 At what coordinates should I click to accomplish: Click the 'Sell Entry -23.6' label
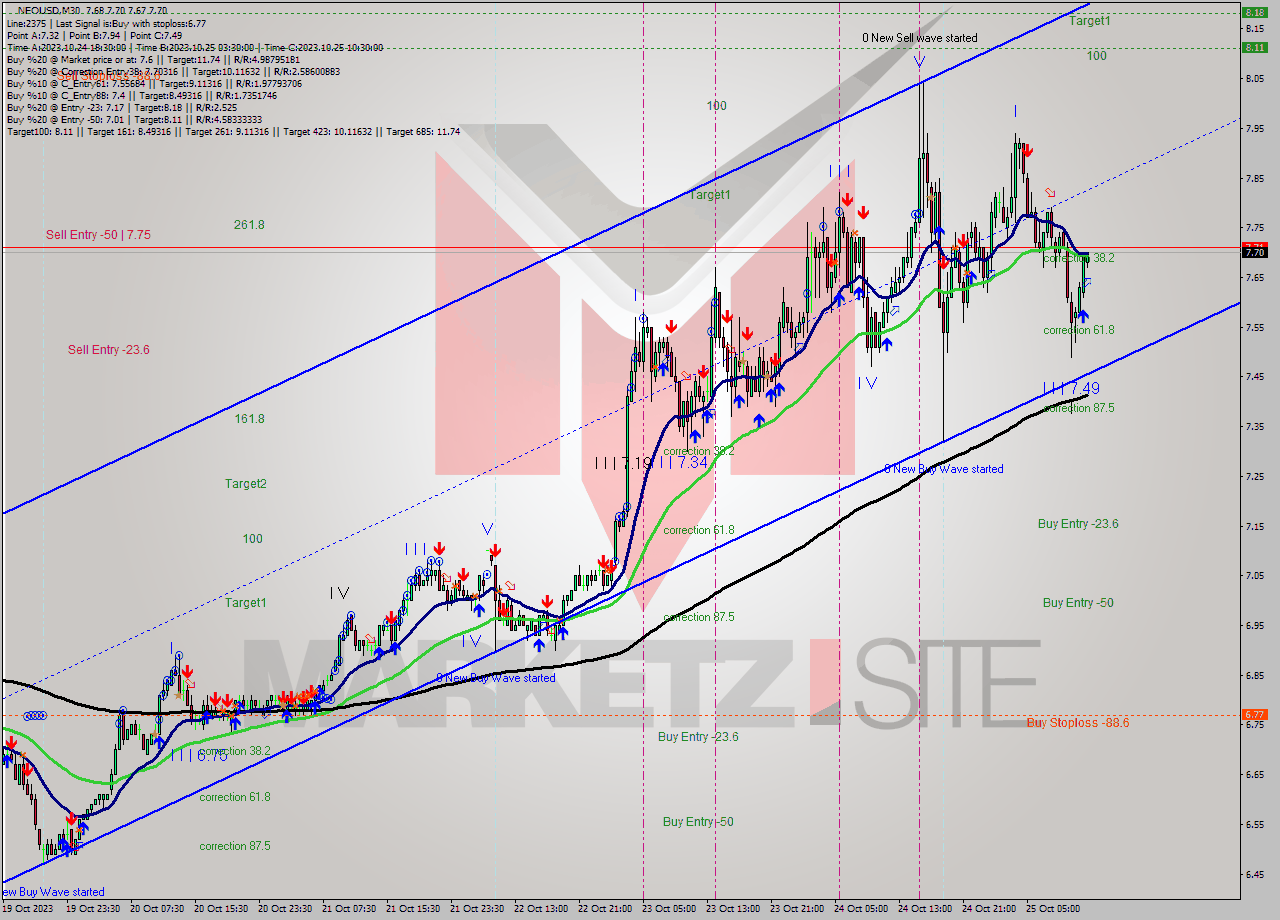[109, 350]
